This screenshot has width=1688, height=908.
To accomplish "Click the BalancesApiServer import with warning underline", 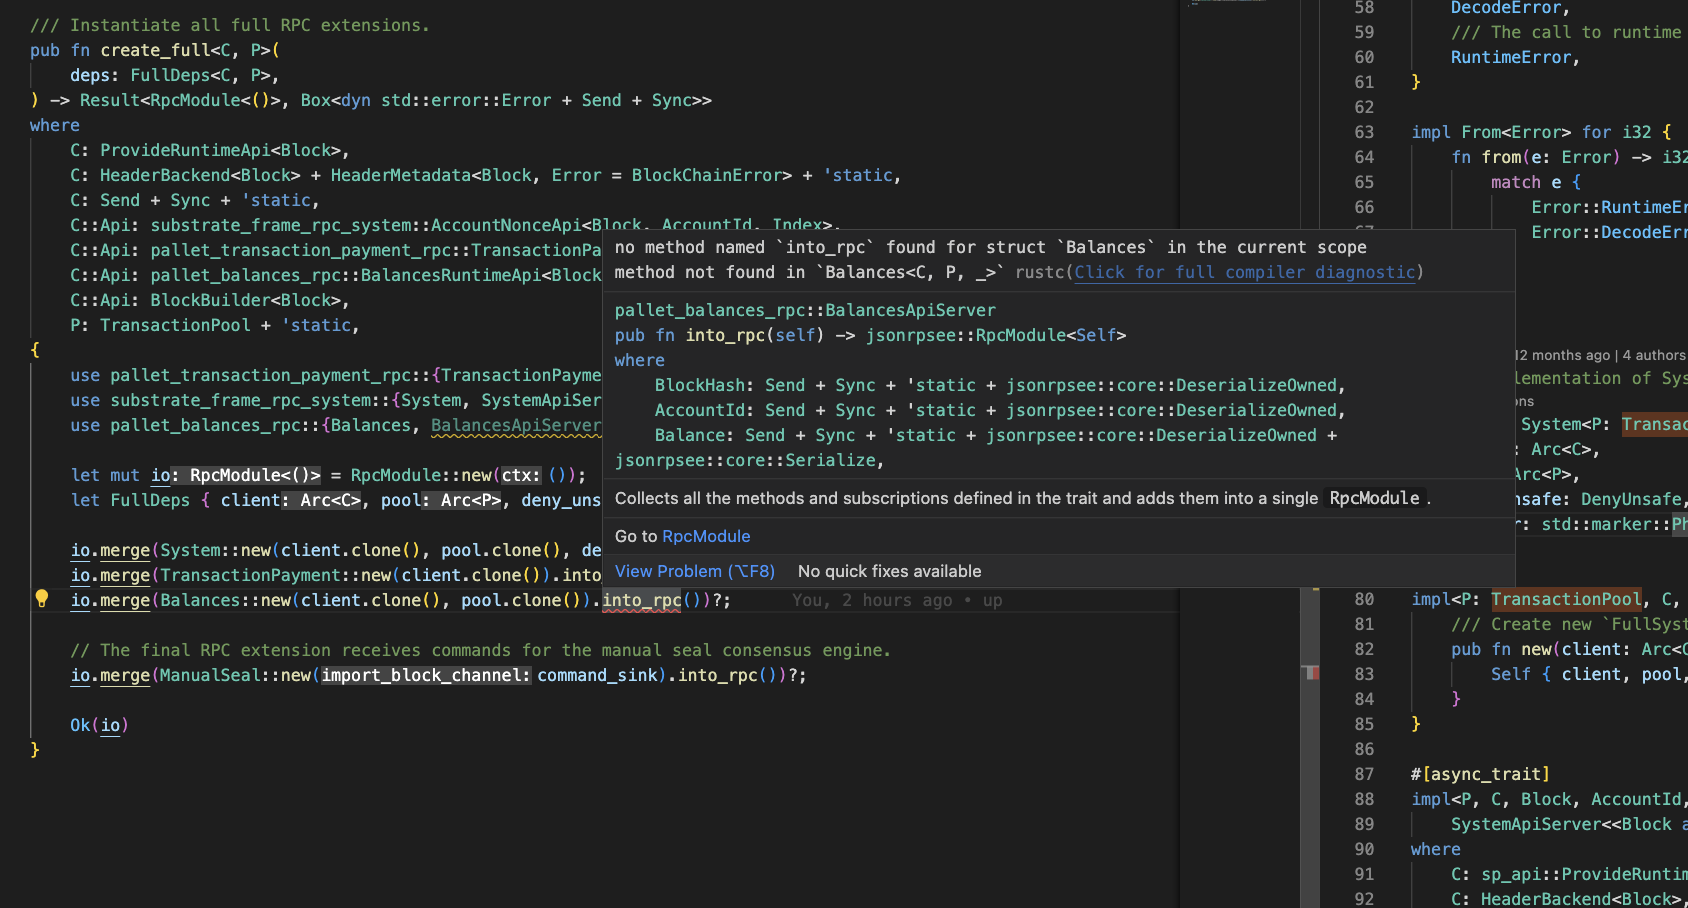I will point(516,425).
